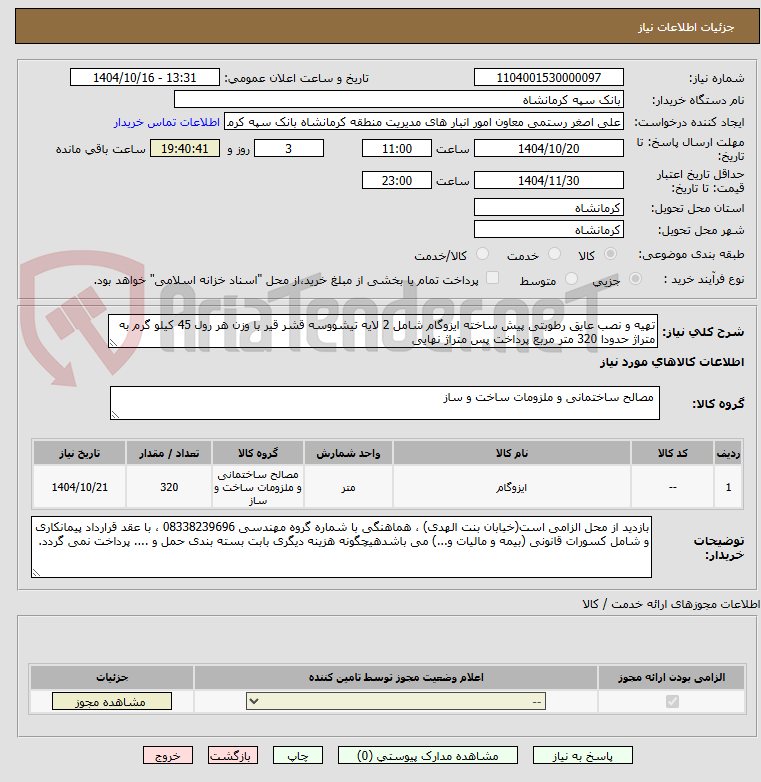Image resolution: width=761 pixels, height=782 pixels.
Task: Click the remaining time field 19:40:41
Action: click(x=185, y=149)
